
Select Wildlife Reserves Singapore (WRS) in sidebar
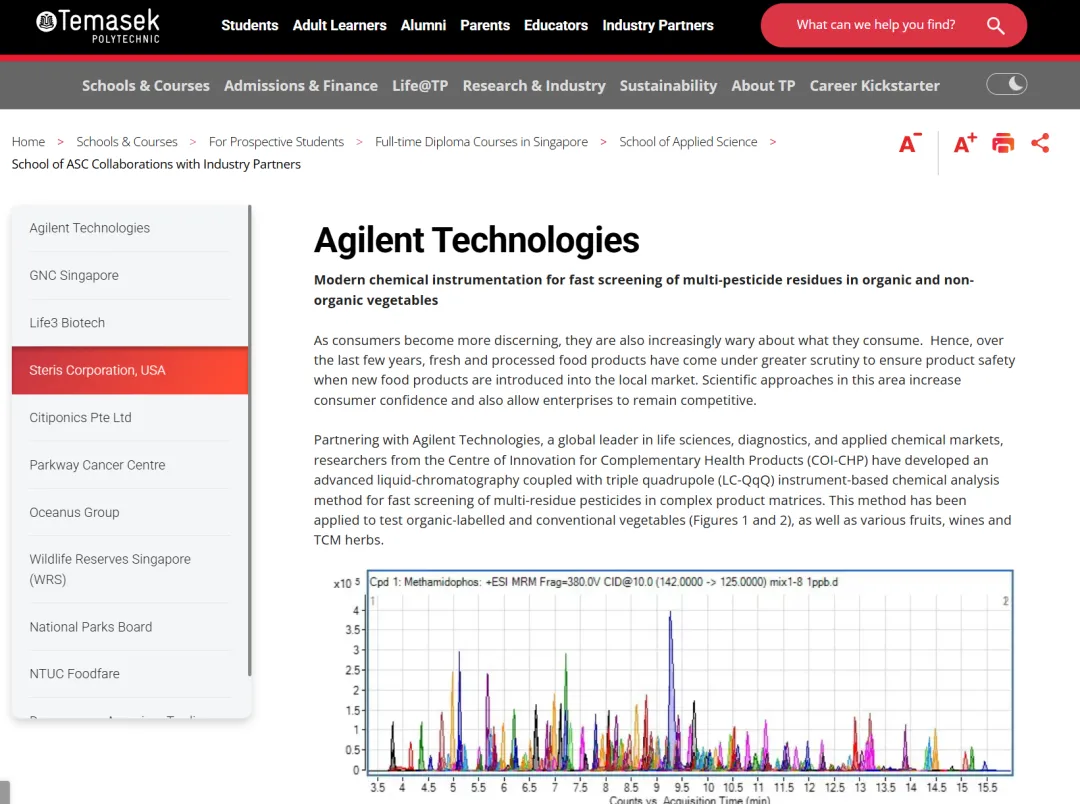pyautogui.click(x=129, y=570)
